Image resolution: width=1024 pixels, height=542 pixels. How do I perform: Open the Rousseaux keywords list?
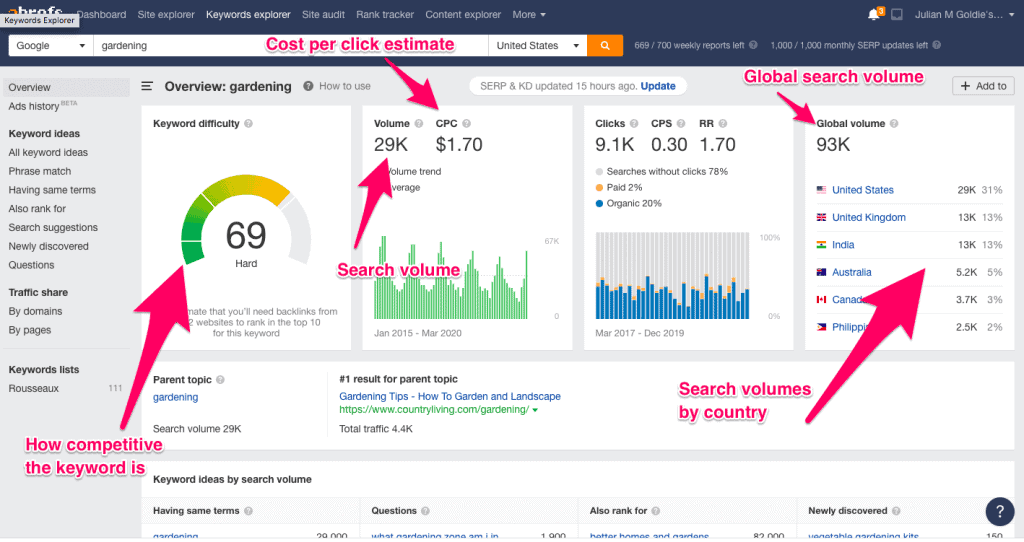[x=33, y=389]
